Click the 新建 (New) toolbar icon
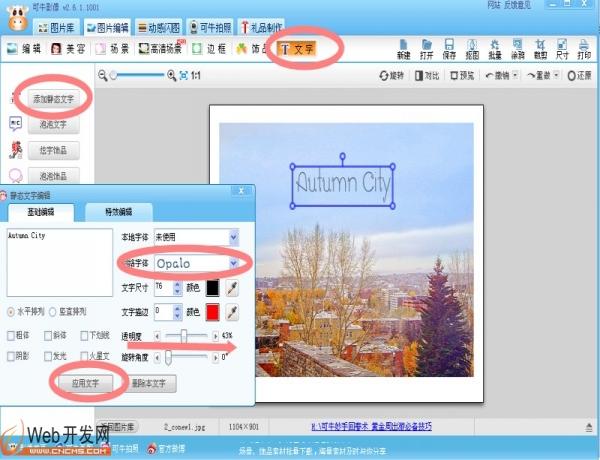Viewport: 600px width, 460px height. [x=404, y=47]
